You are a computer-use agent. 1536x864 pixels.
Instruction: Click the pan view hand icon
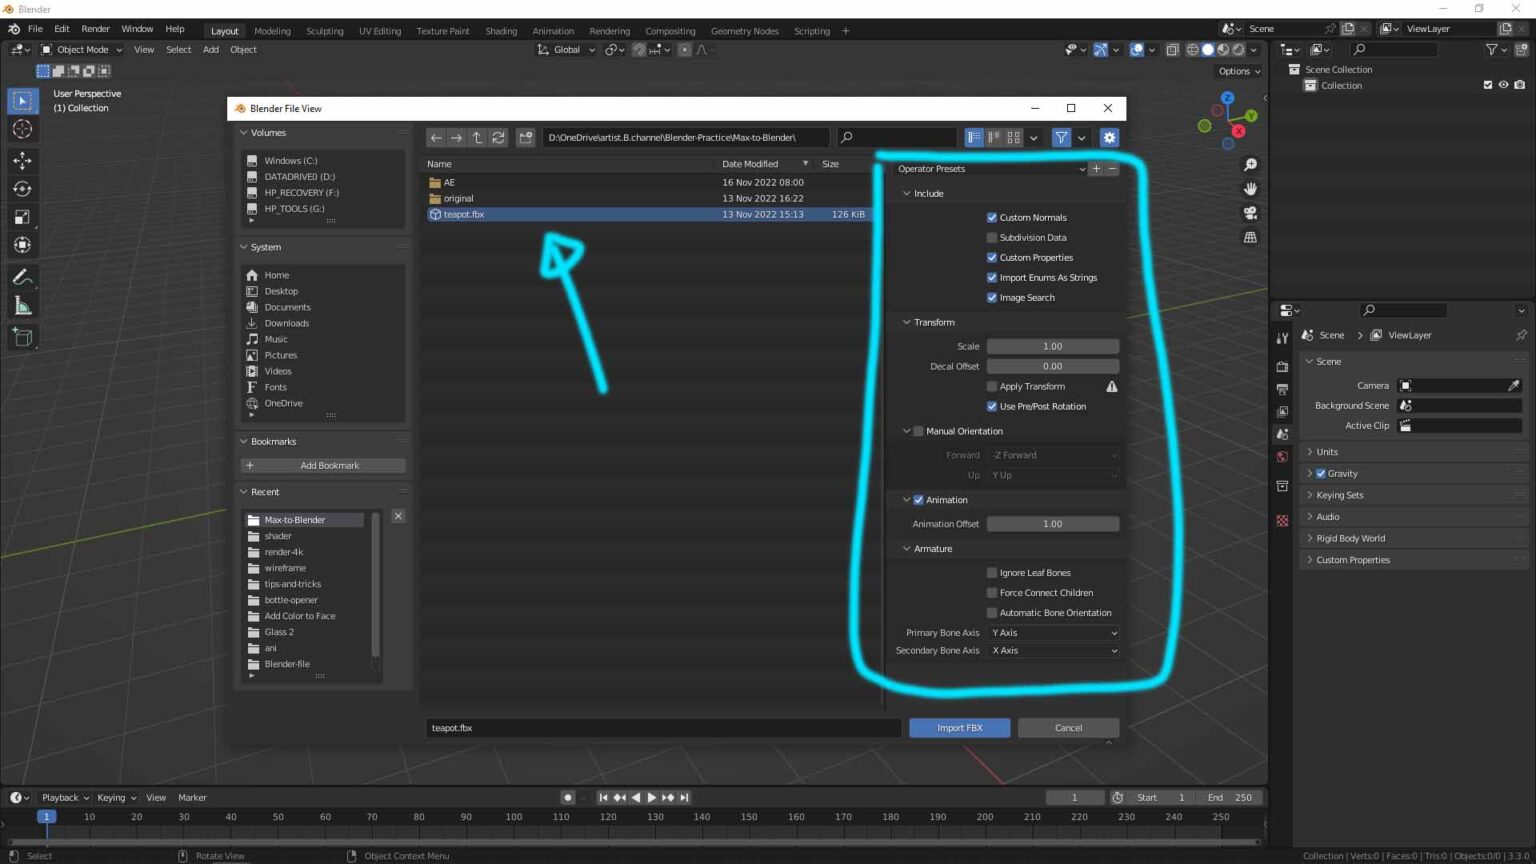(x=1250, y=189)
